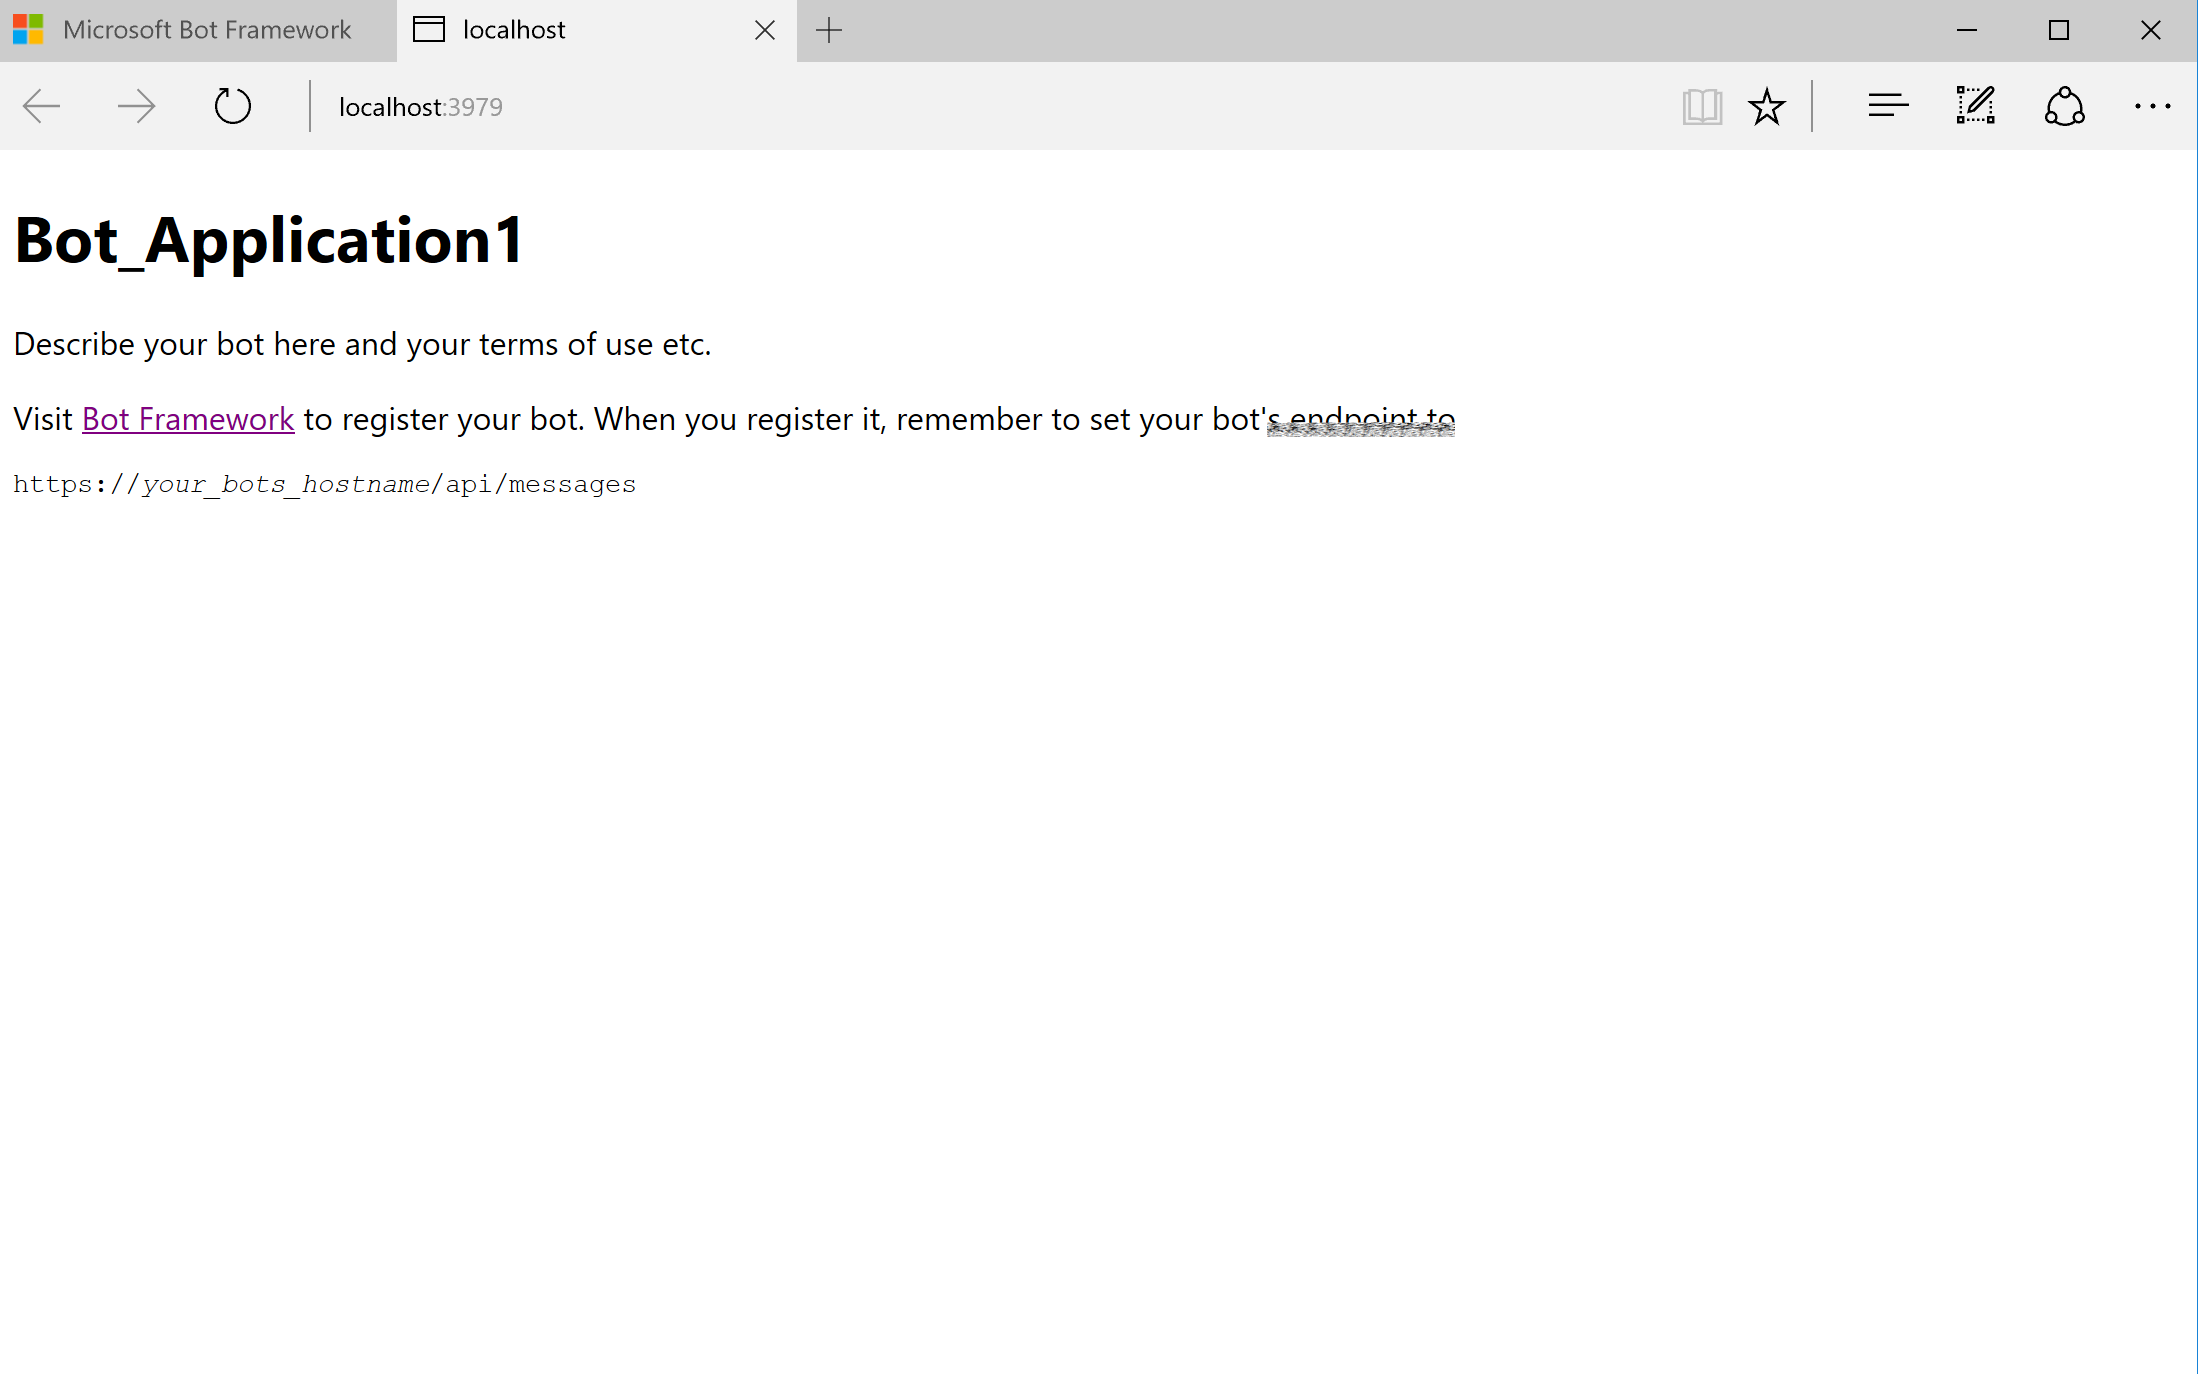Close the localhost tab
The width and height of the screenshot is (2198, 1374).
(765, 31)
